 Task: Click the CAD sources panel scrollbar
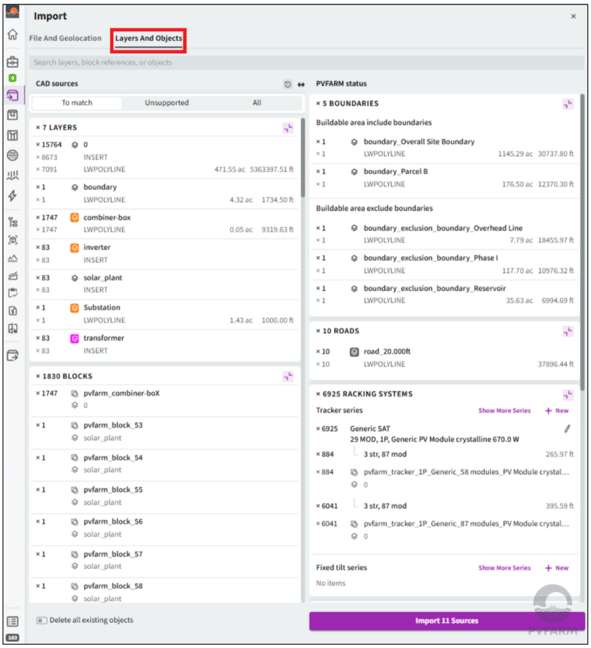[x=303, y=157]
